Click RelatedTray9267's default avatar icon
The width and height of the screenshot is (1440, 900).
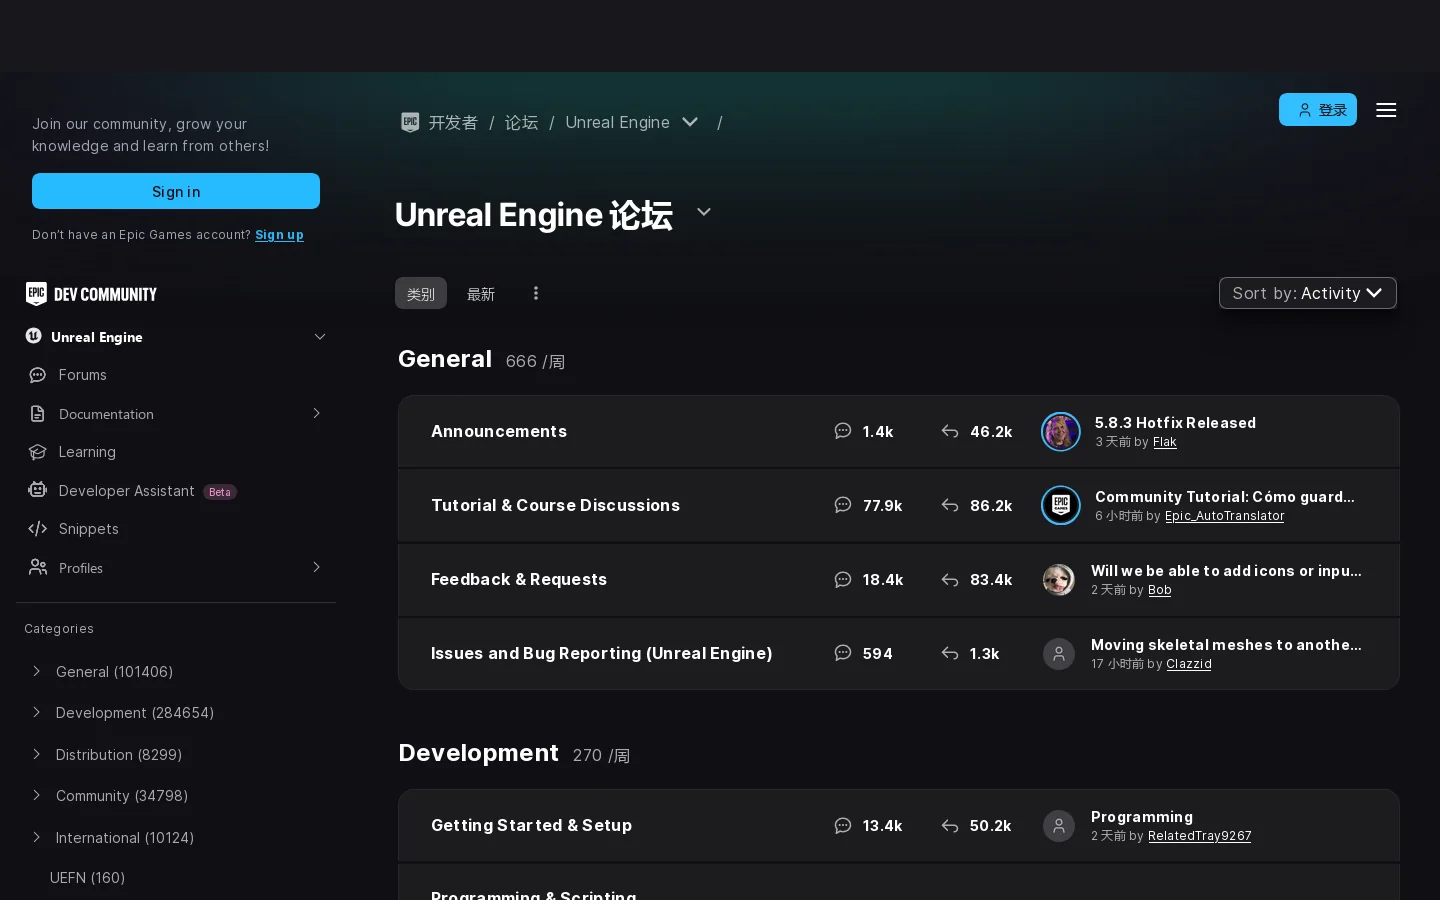[x=1059, y=826]
